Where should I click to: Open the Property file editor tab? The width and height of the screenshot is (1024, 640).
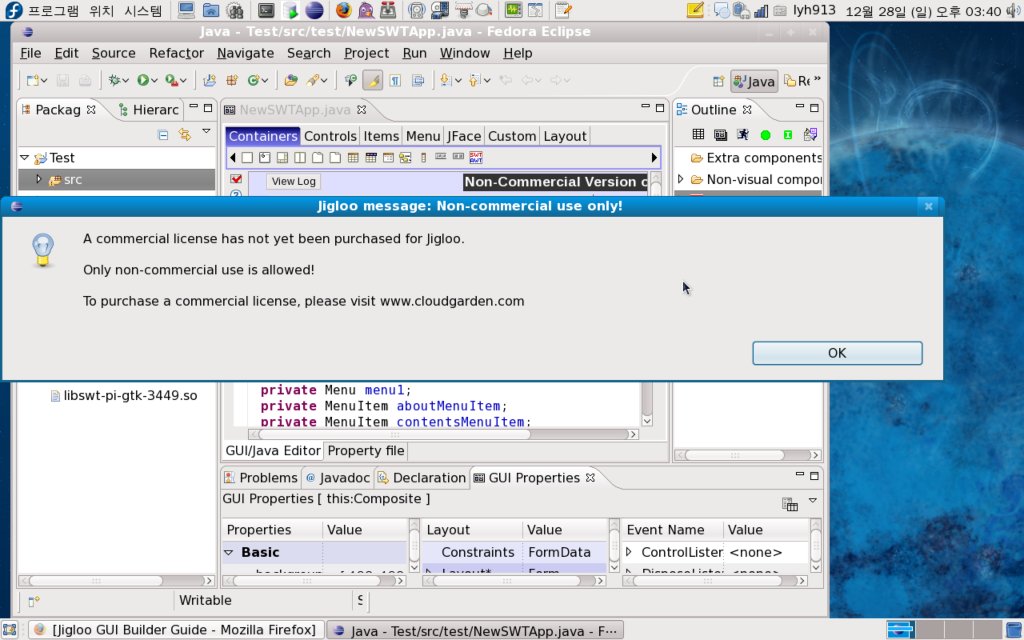tap(366, 451)
